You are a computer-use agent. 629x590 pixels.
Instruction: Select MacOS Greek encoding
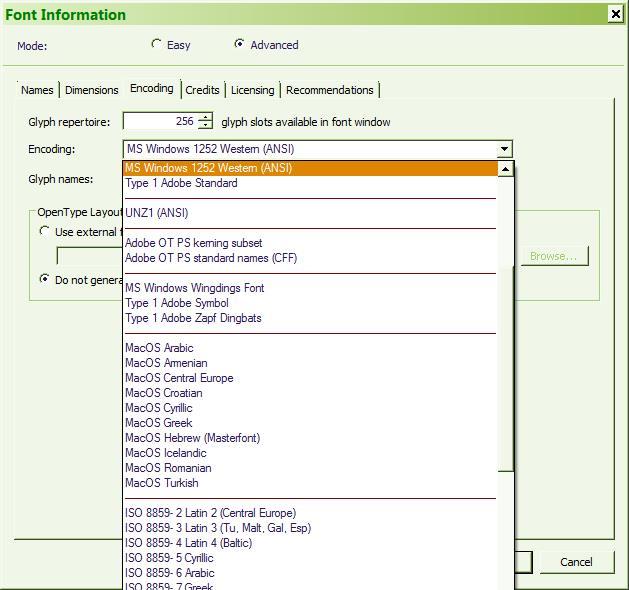[310, 423]
